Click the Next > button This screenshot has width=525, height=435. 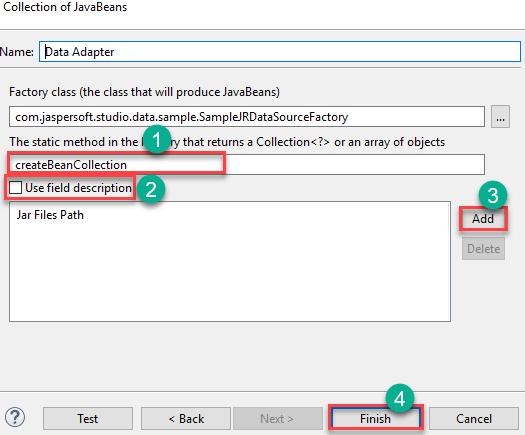pos(278,419)
